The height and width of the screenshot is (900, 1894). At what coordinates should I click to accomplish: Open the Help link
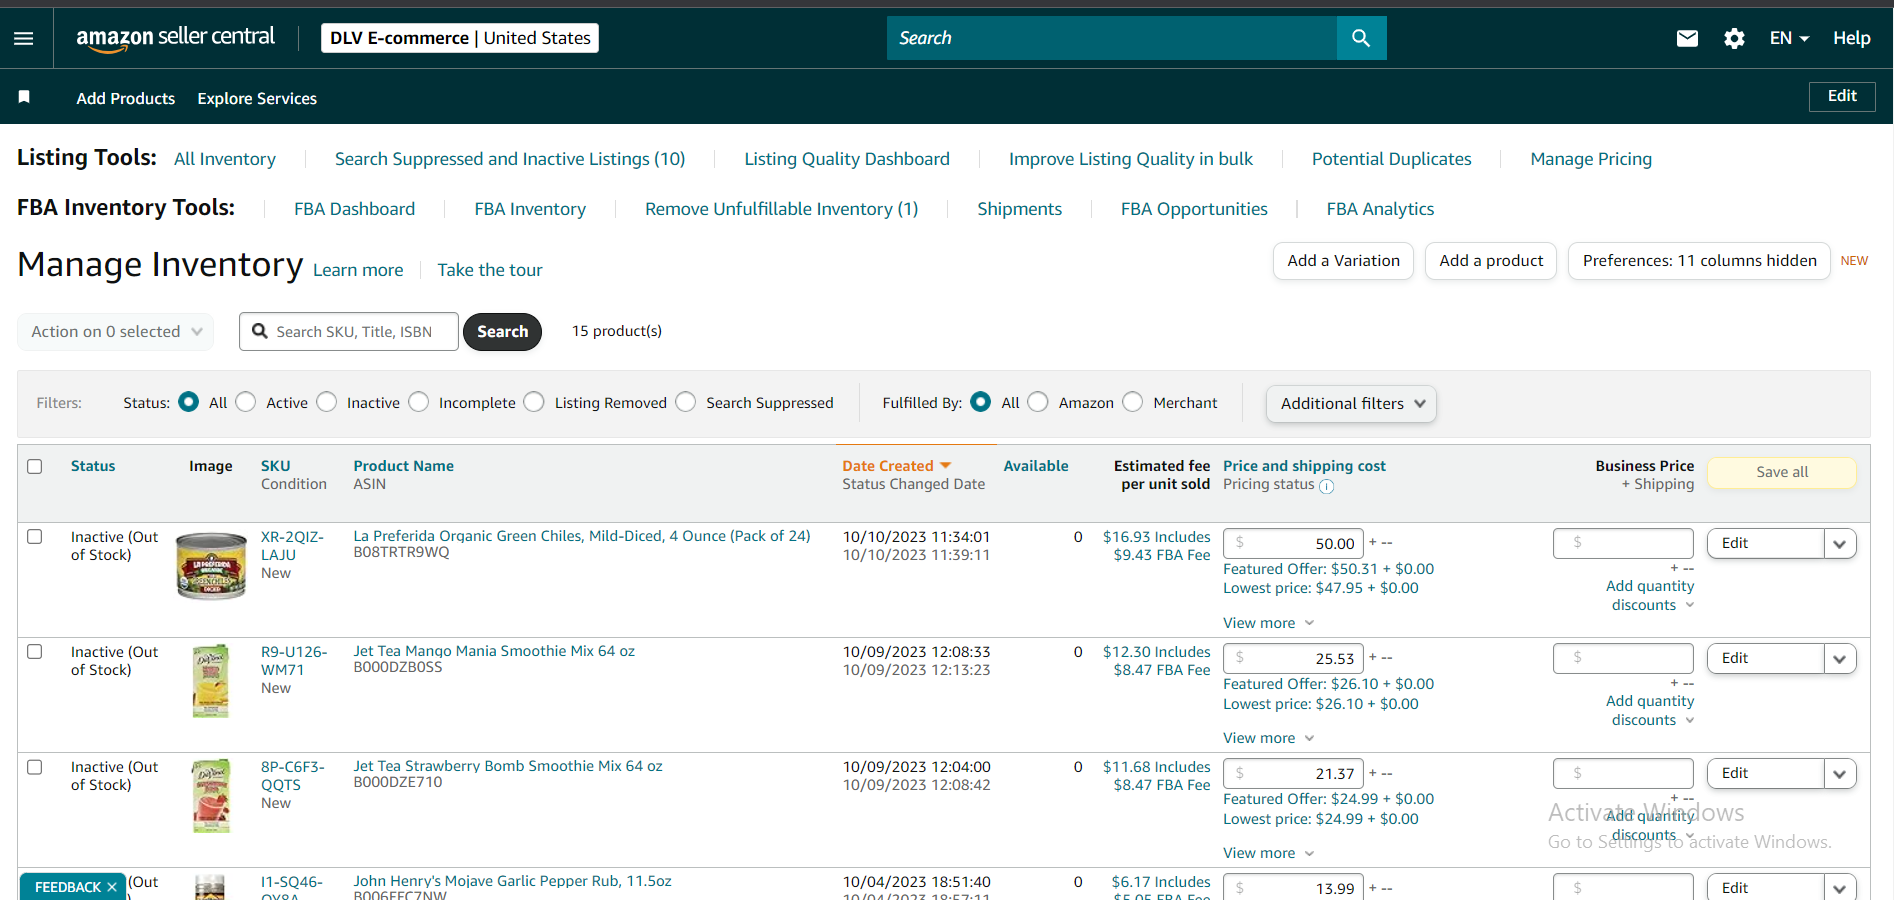1851,38
